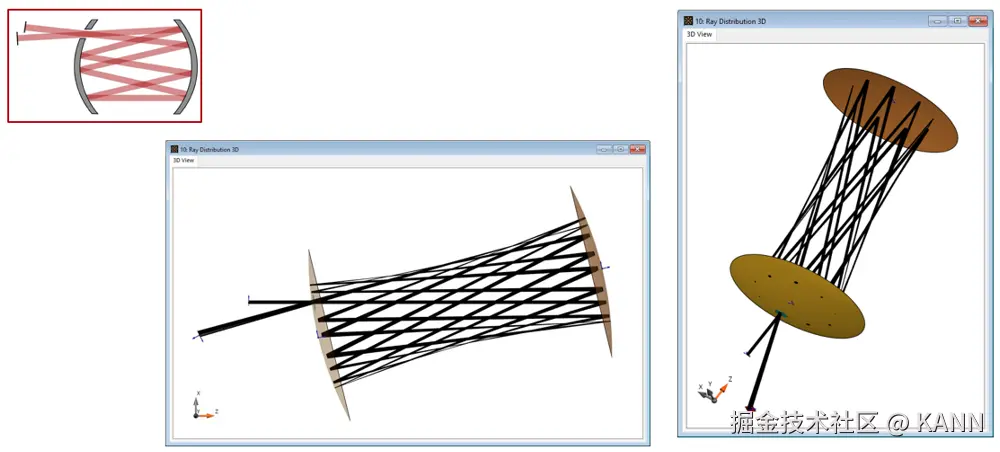The height and width of the screenshot is (452, 1000).
Task: Close the right Ray Distribution 3D window
Action: 978,21
